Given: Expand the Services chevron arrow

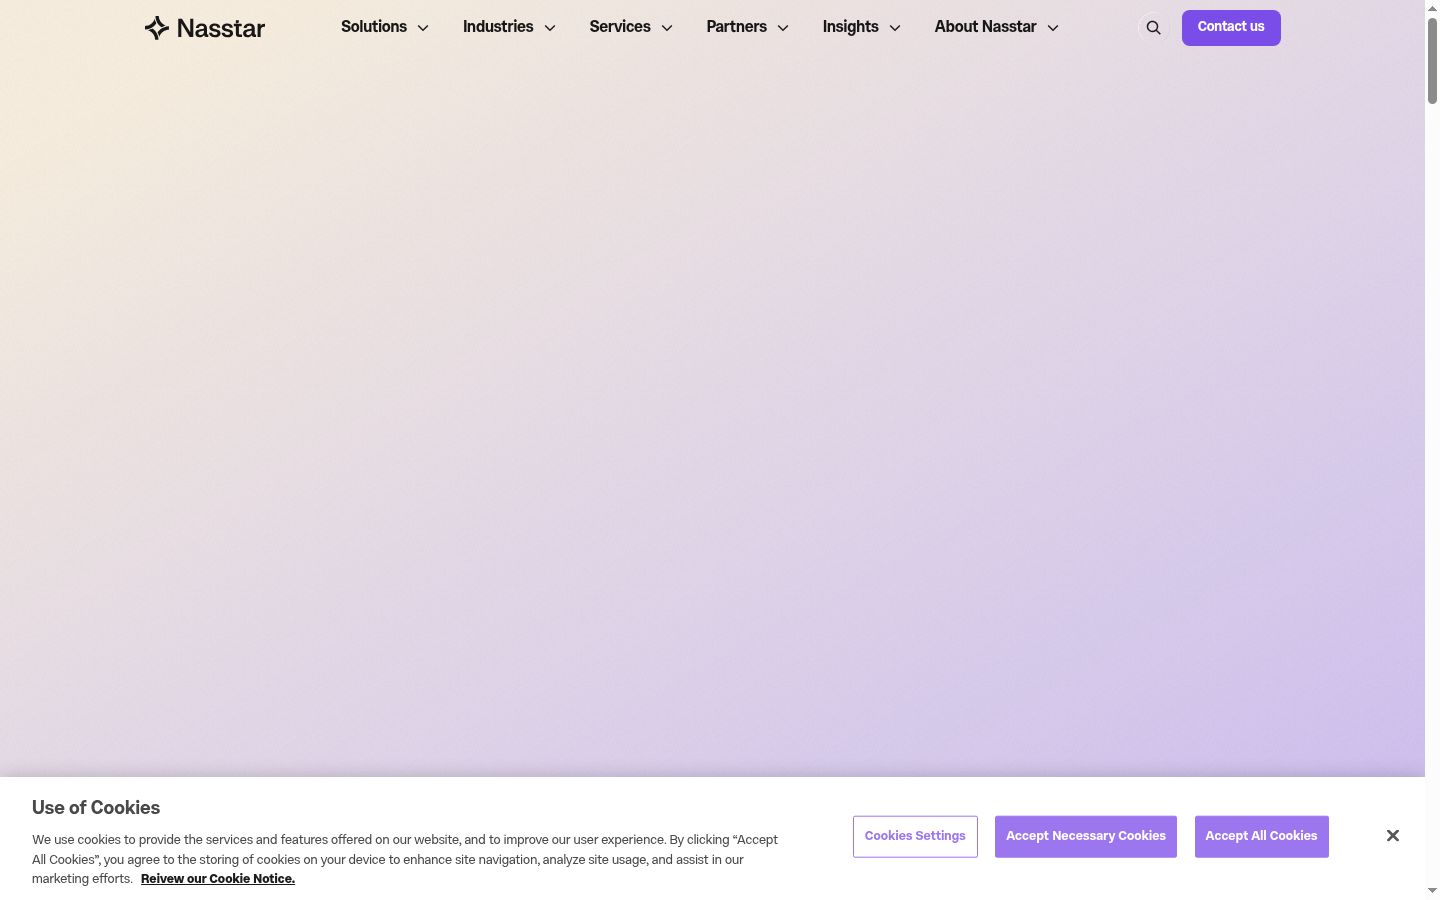Looking at the screenshot, I should [667, 28].
